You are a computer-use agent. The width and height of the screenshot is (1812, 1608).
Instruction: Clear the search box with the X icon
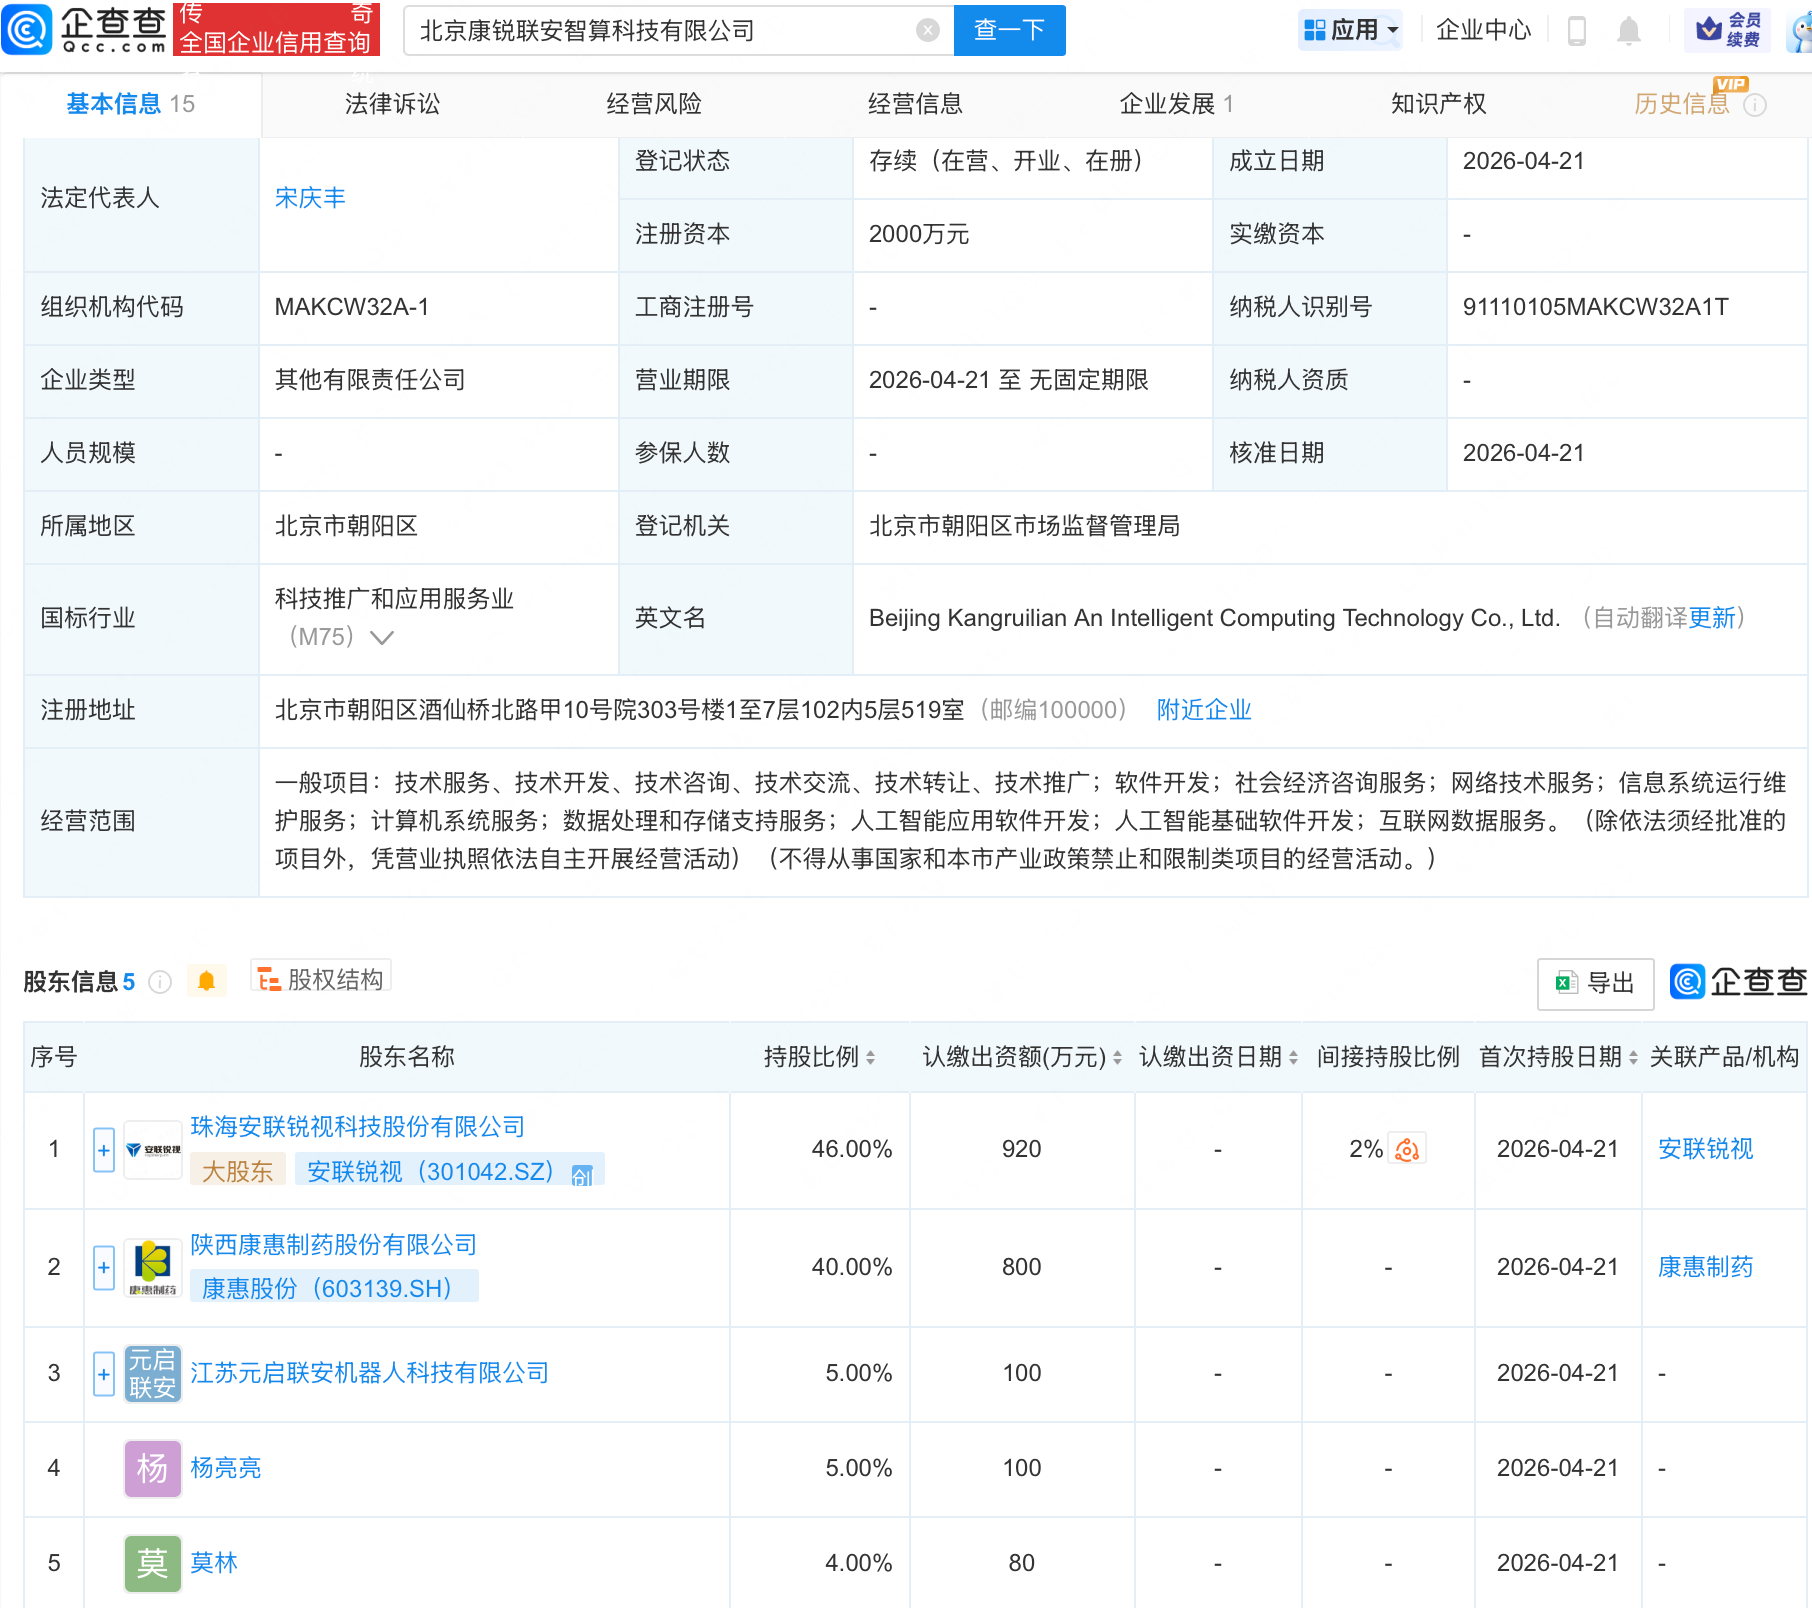[928, 30]
